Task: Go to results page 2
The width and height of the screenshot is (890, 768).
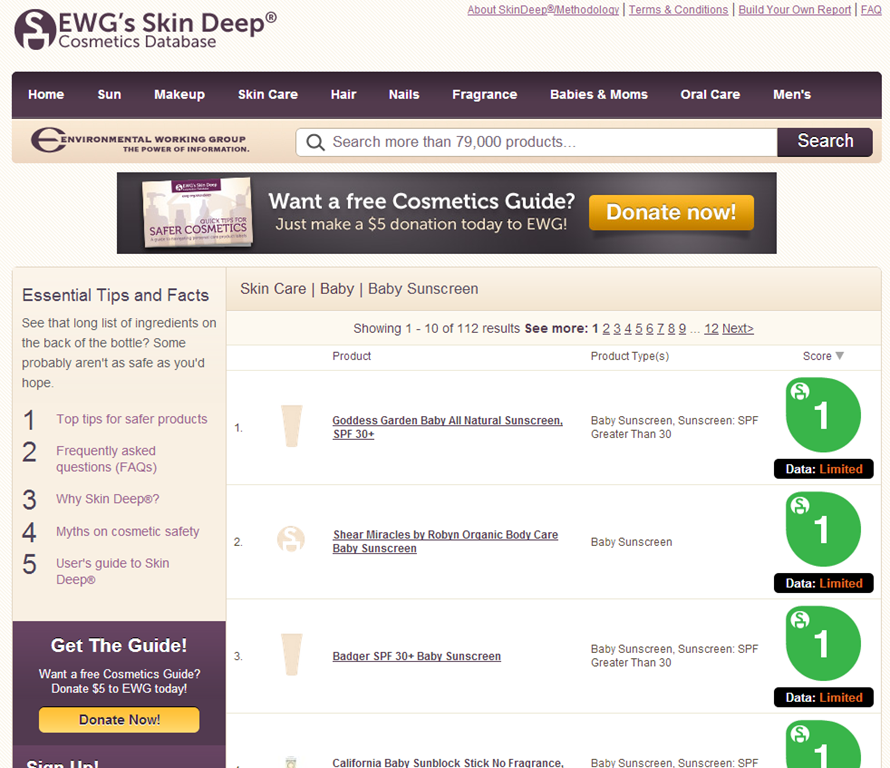Action: tap(606, 329)
